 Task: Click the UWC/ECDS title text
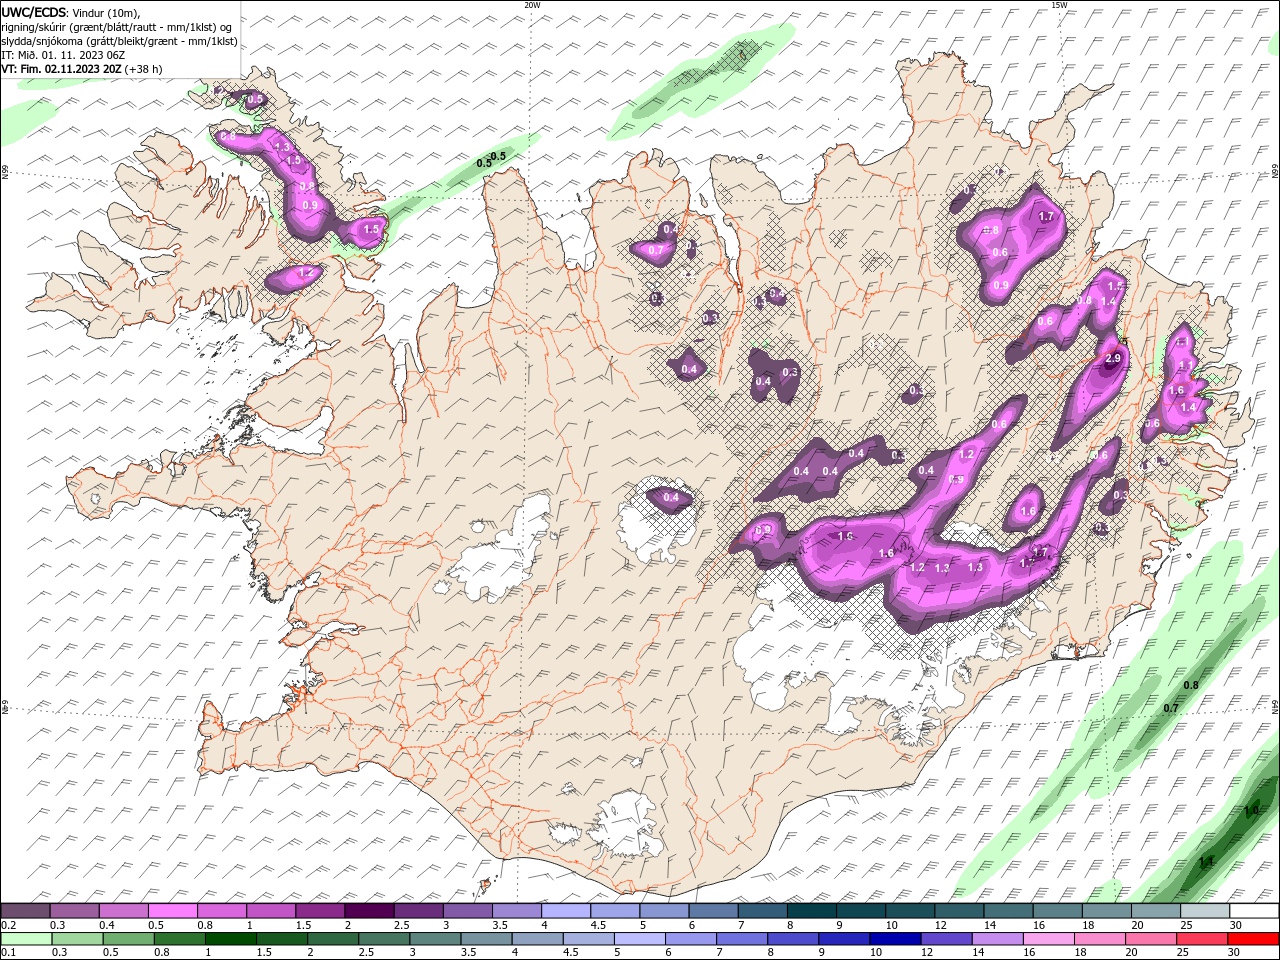click(x=34, y=12)
